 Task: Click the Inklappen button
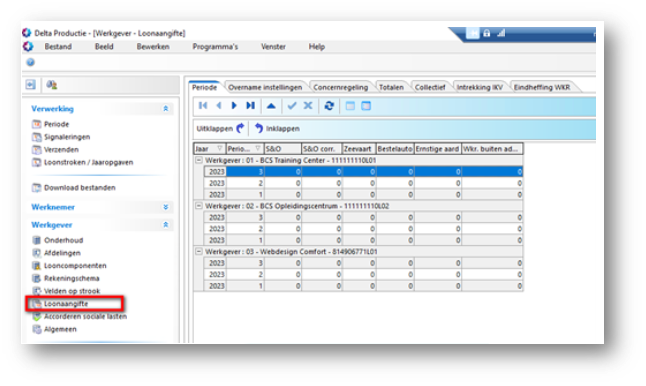(x=277, y=129)
